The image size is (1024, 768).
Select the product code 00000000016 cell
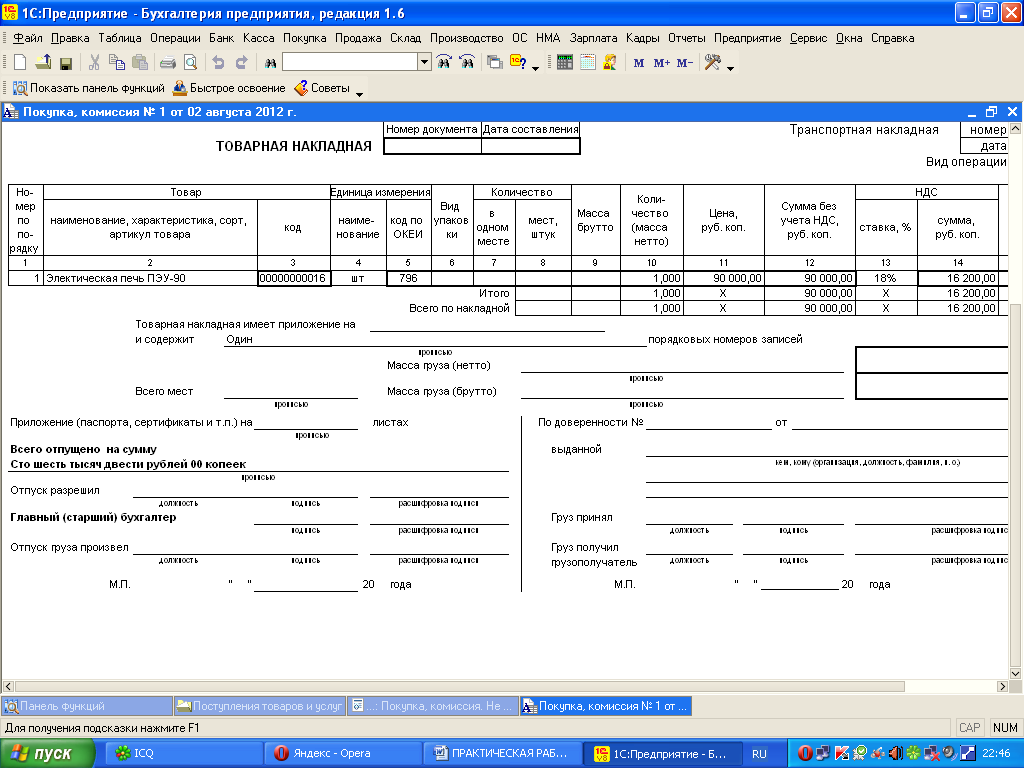pyautogui.click(x=294, y=278)
